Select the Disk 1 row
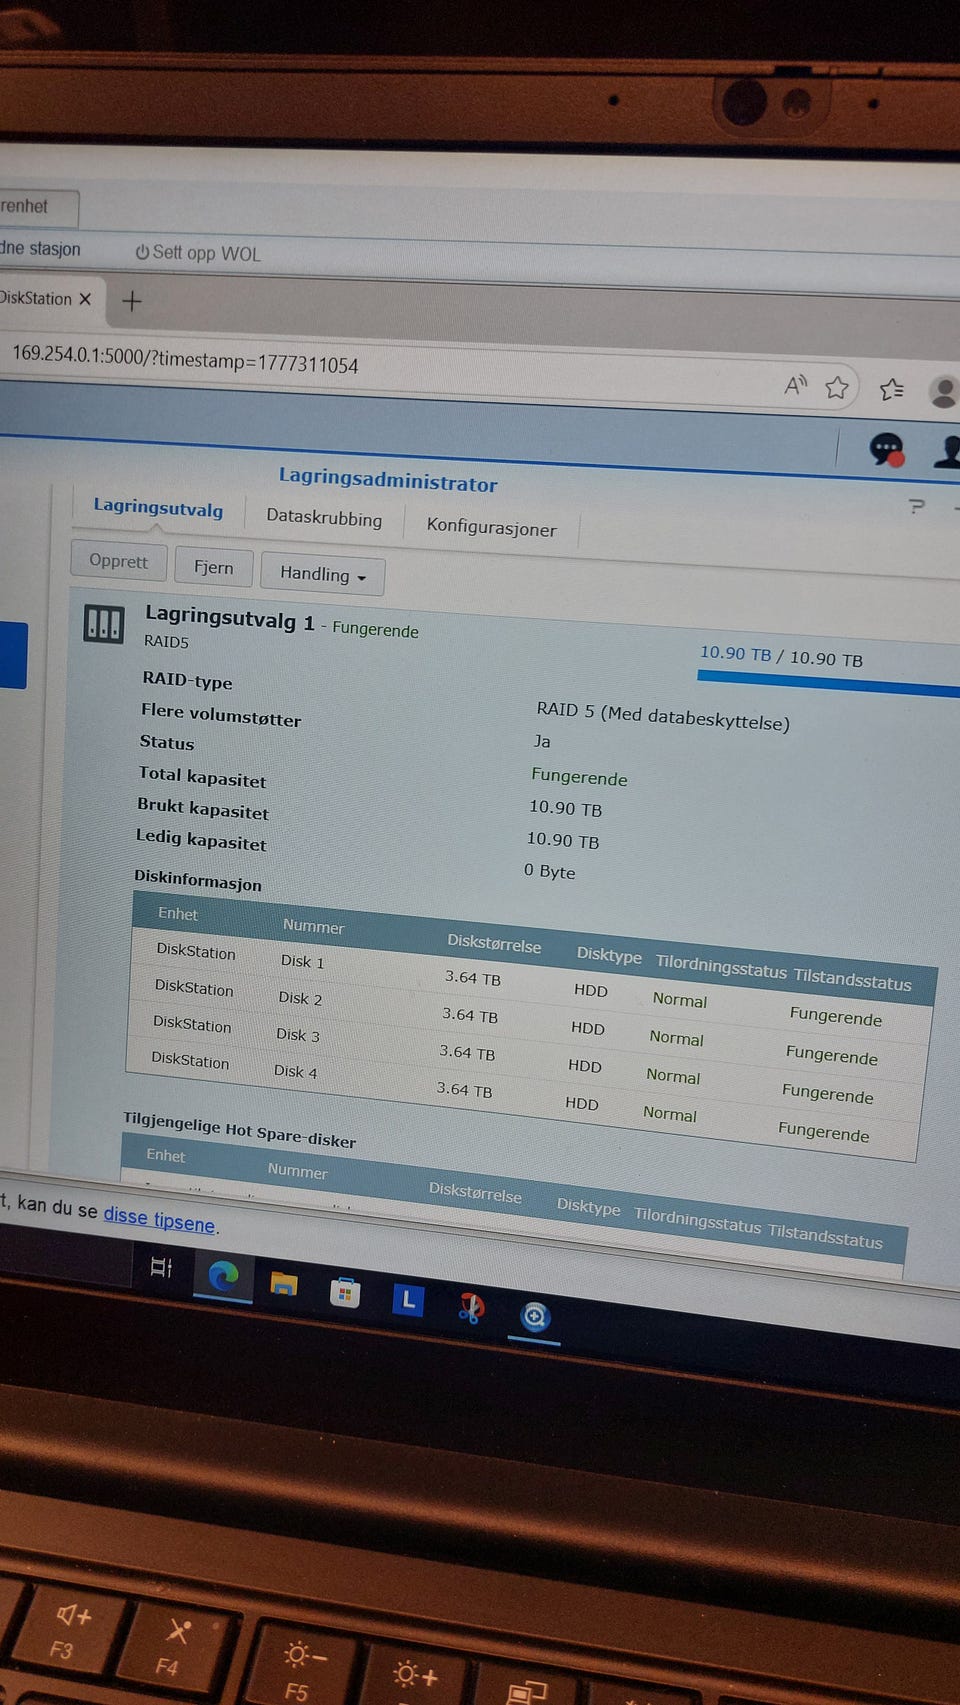The height and width of the screenshot is (1705, 960). (x=530, y=985)
